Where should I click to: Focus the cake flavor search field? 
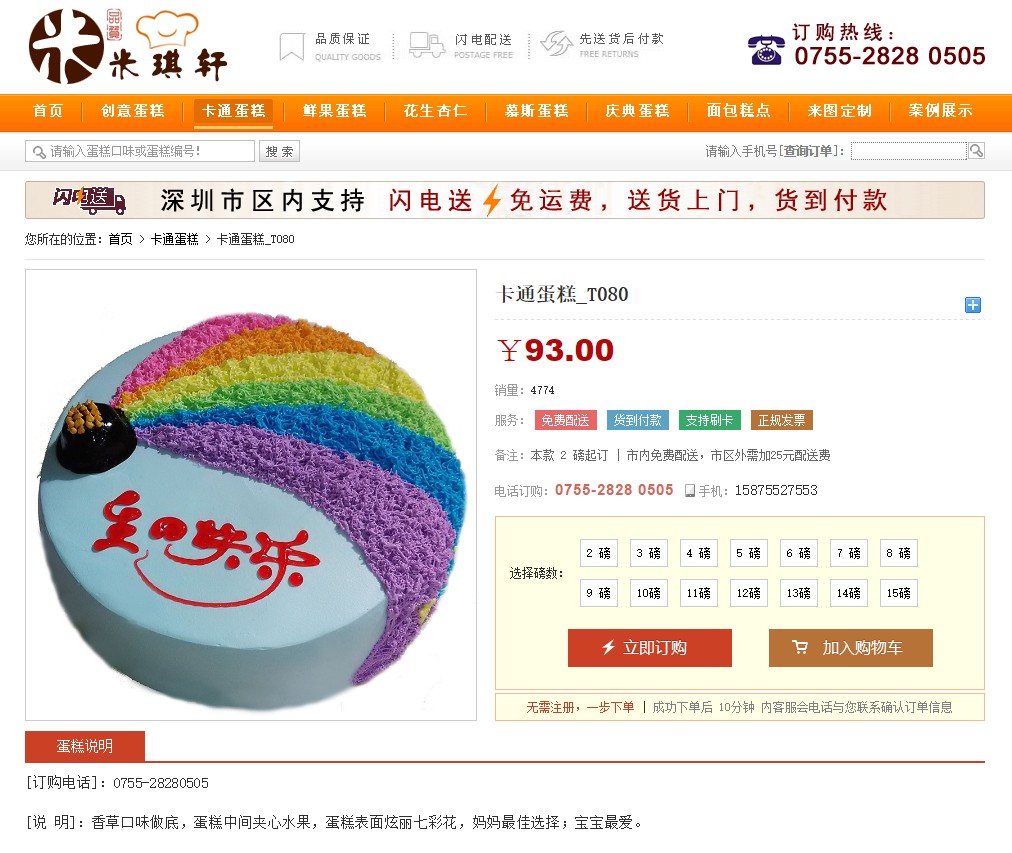point(140,151)
